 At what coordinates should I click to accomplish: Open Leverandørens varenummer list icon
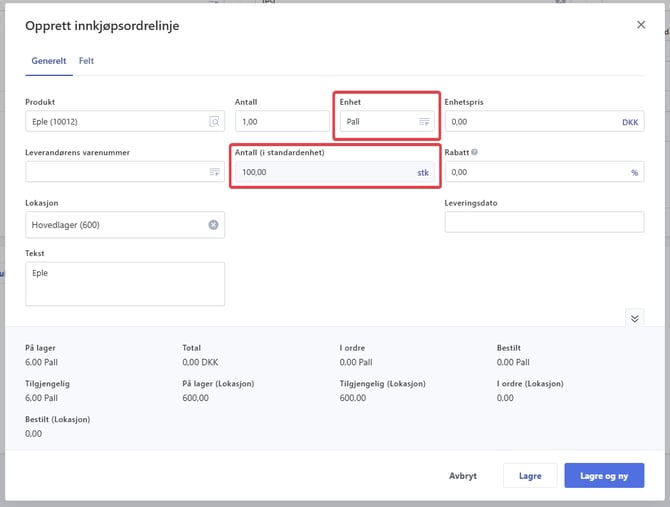click(x=214, y=172)
